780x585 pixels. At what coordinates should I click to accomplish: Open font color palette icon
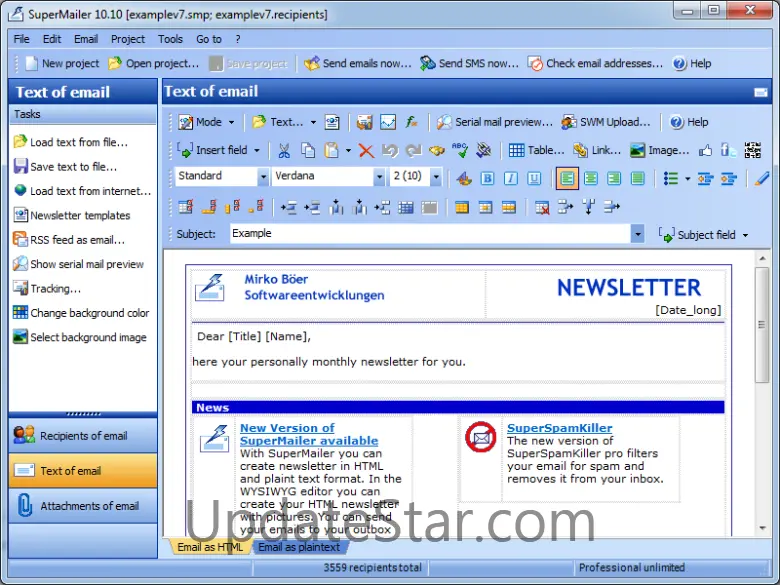coord(464,179)
